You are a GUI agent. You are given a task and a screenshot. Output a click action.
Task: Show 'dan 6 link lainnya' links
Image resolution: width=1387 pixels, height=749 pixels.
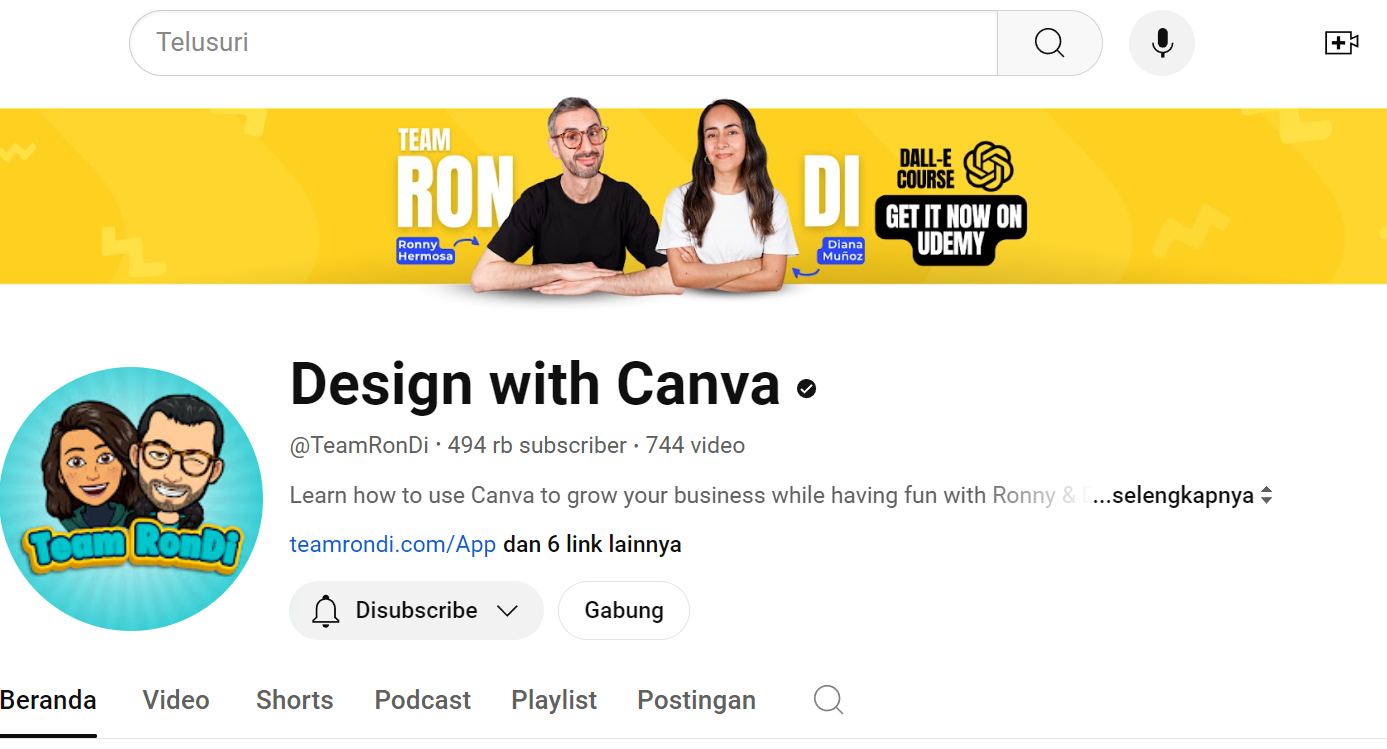(x=592, y=545)
